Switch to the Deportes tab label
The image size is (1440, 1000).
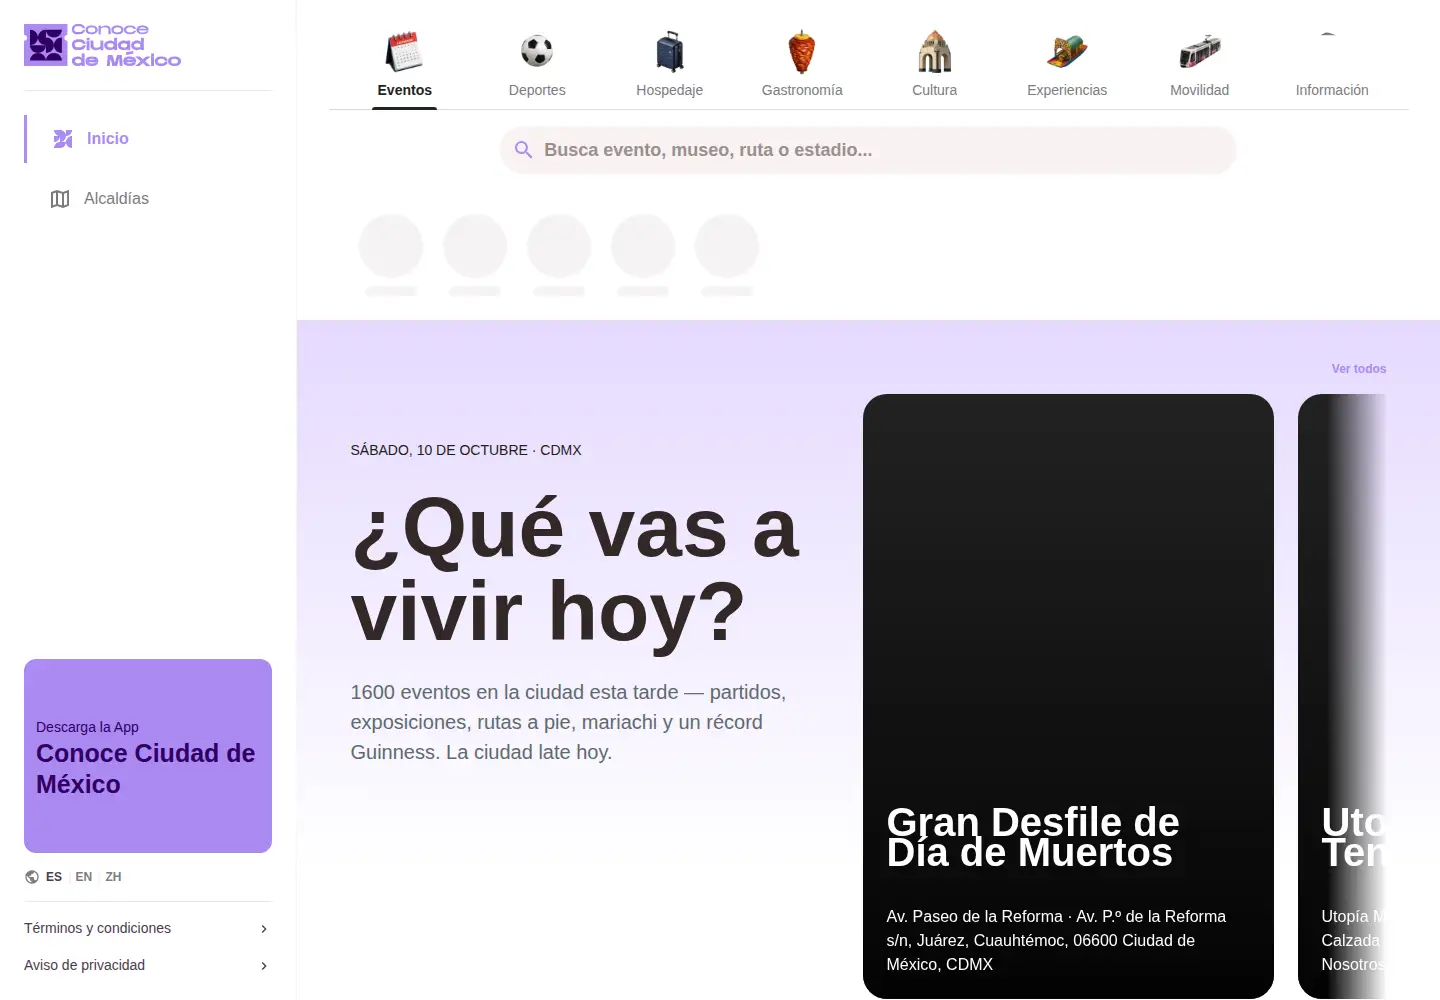(537, 90)
